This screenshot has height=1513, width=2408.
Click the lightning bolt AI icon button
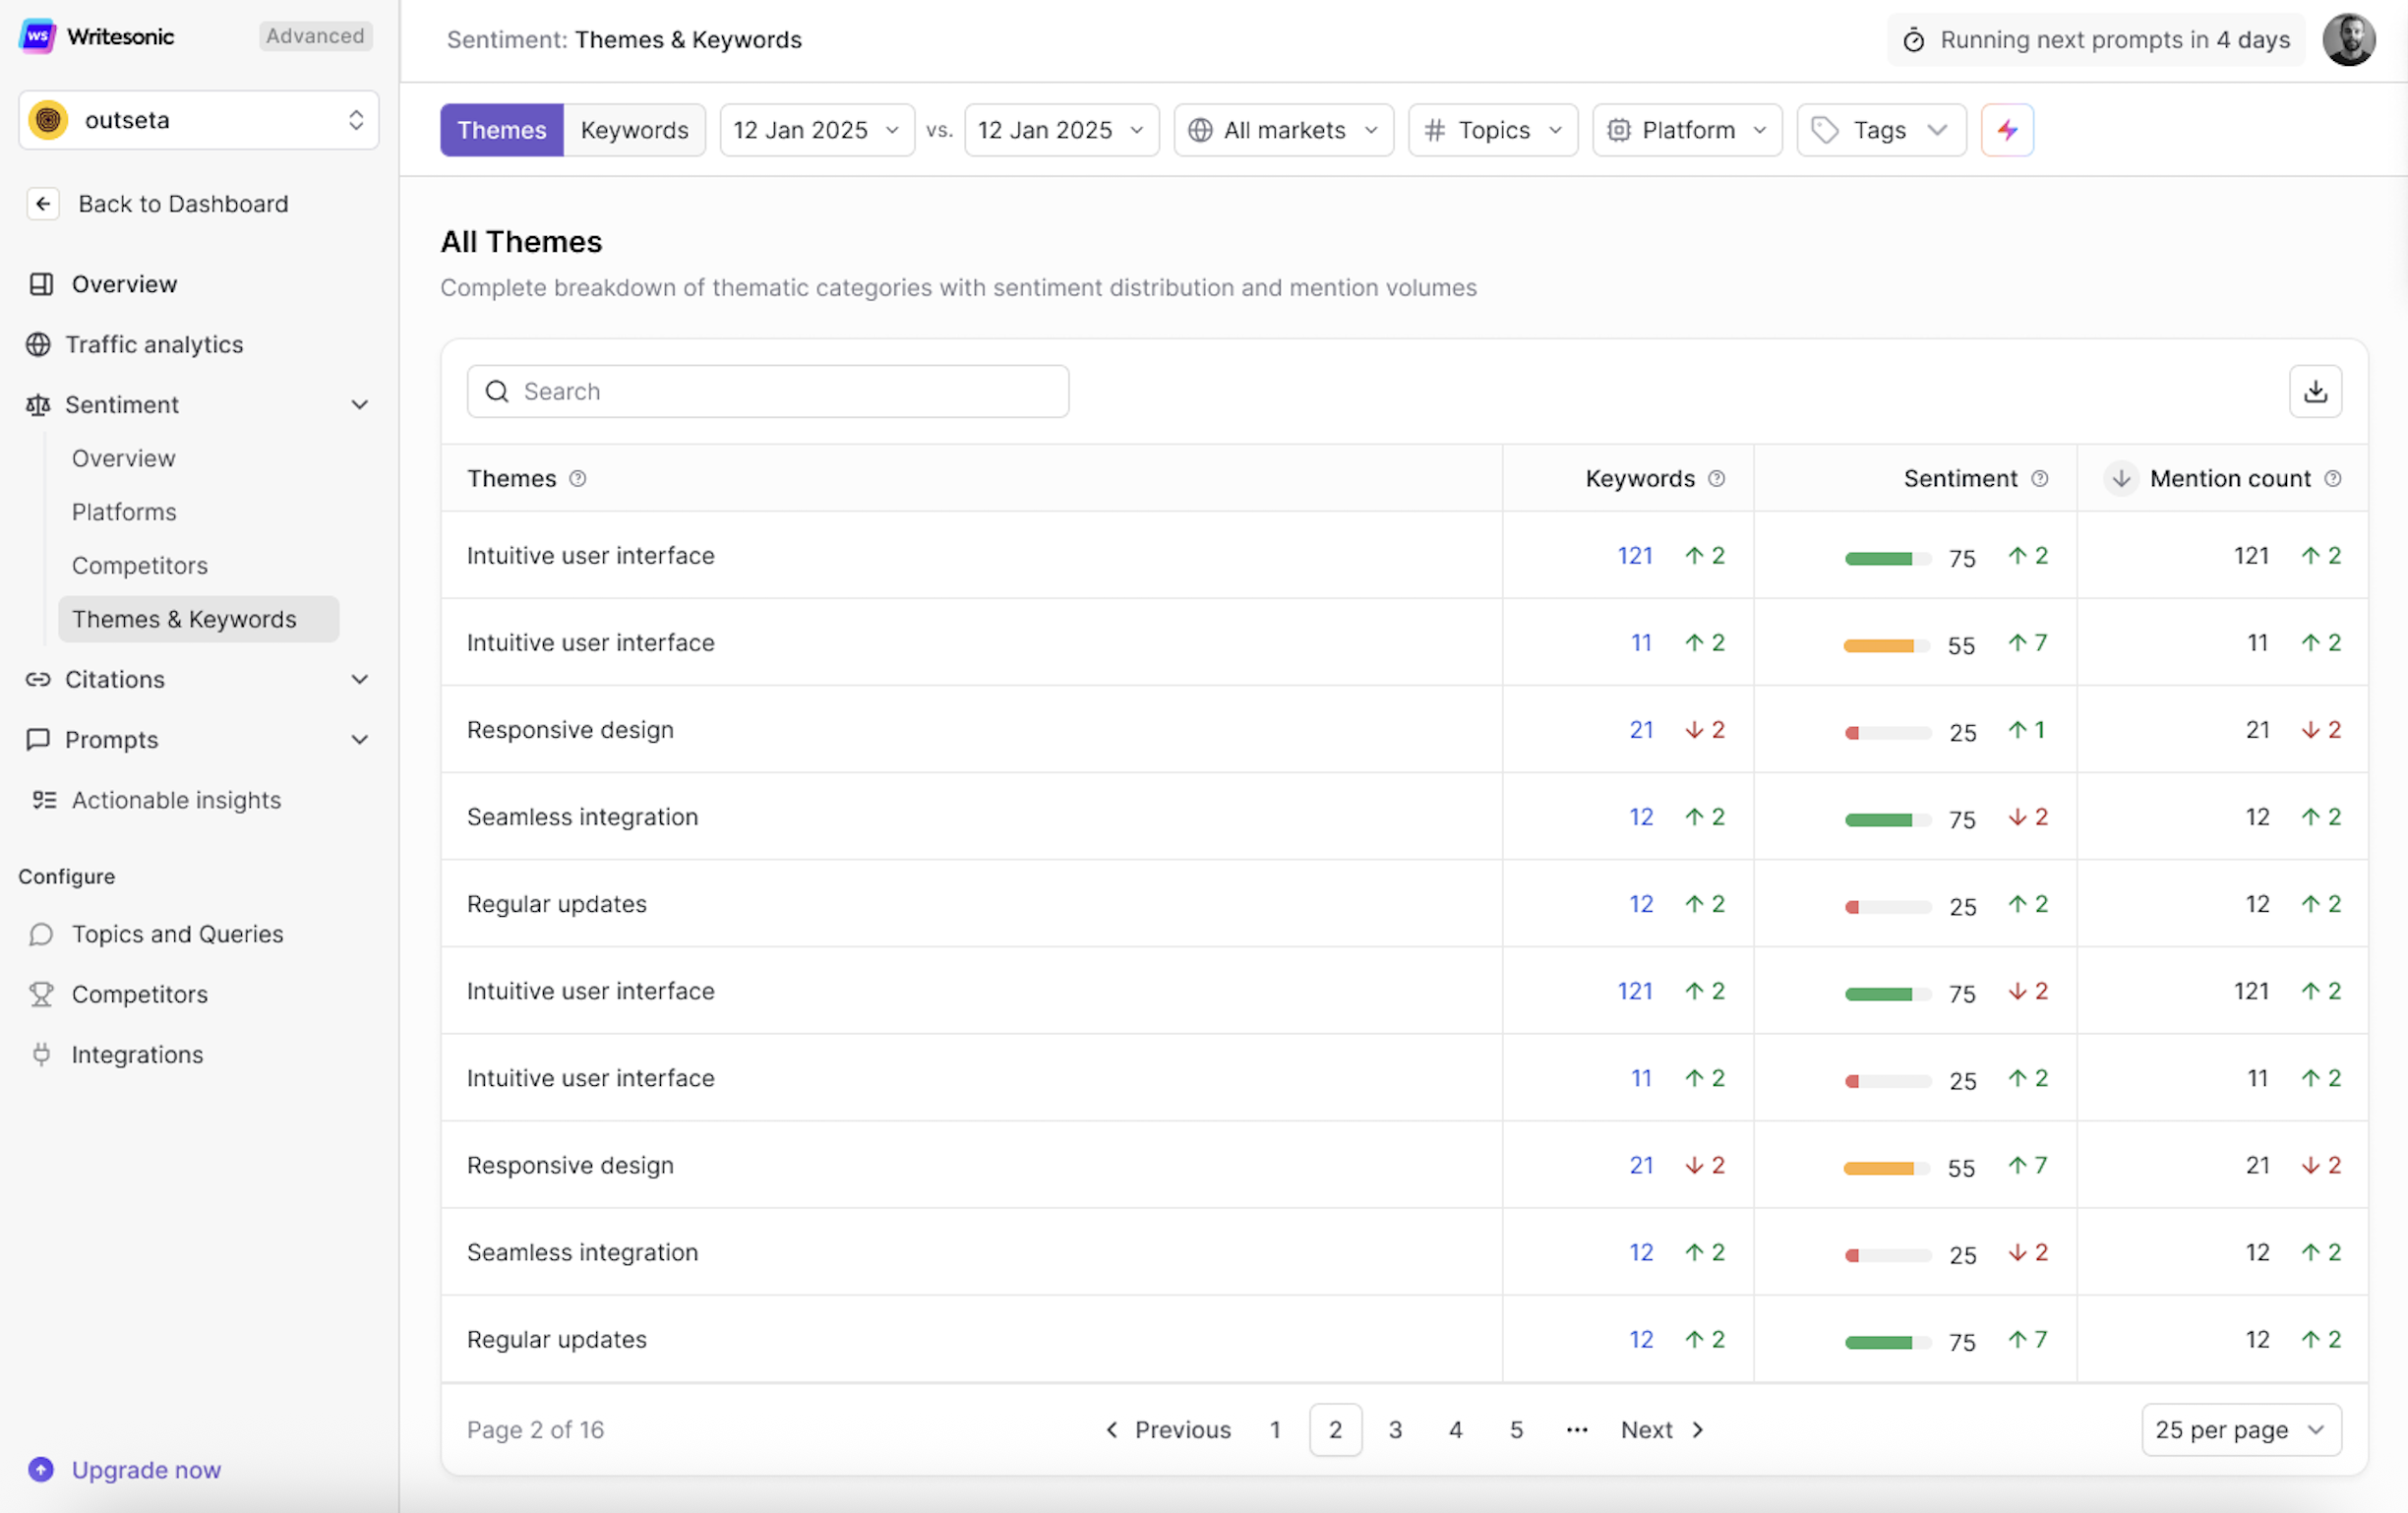tap(2006, 130)
